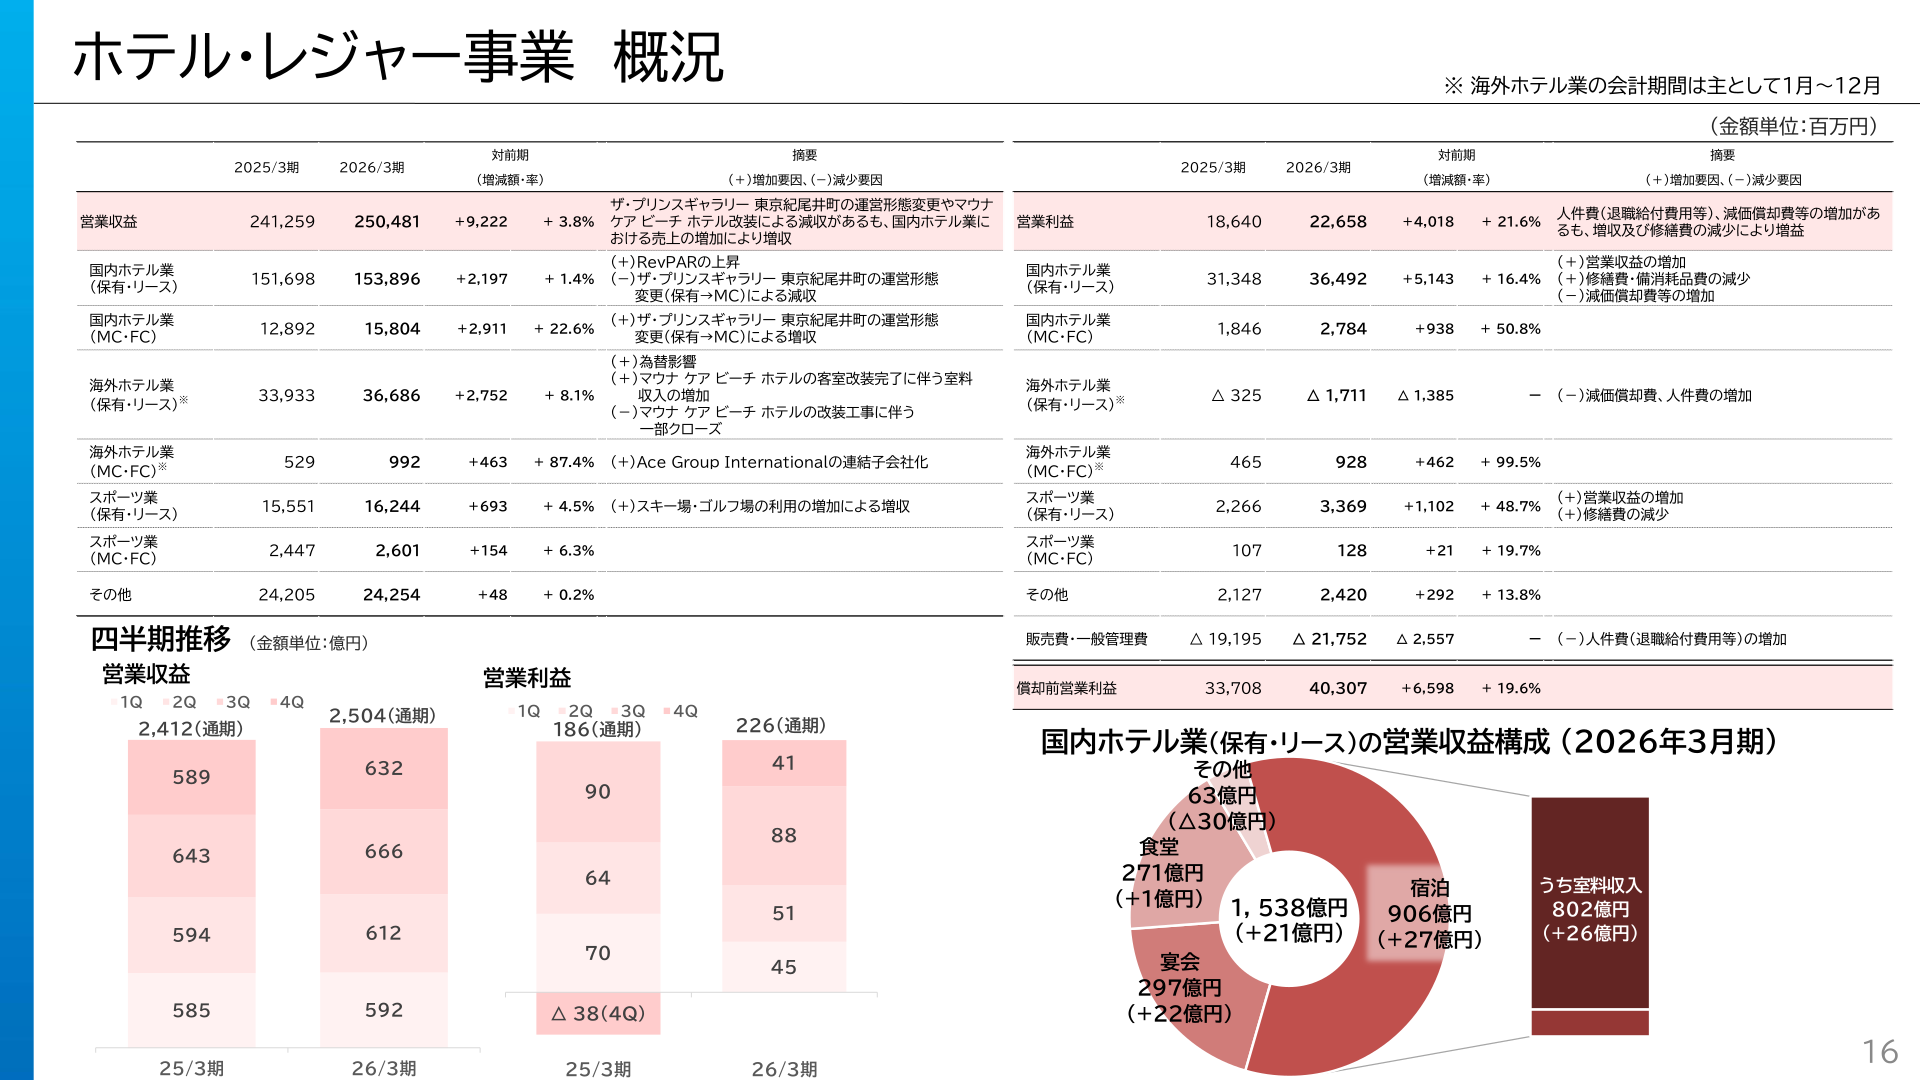The width and height of the screenshot is (1920, 1080).
Task: Click the △ 38(4Q) negative bar
Action: point(598,1013)
